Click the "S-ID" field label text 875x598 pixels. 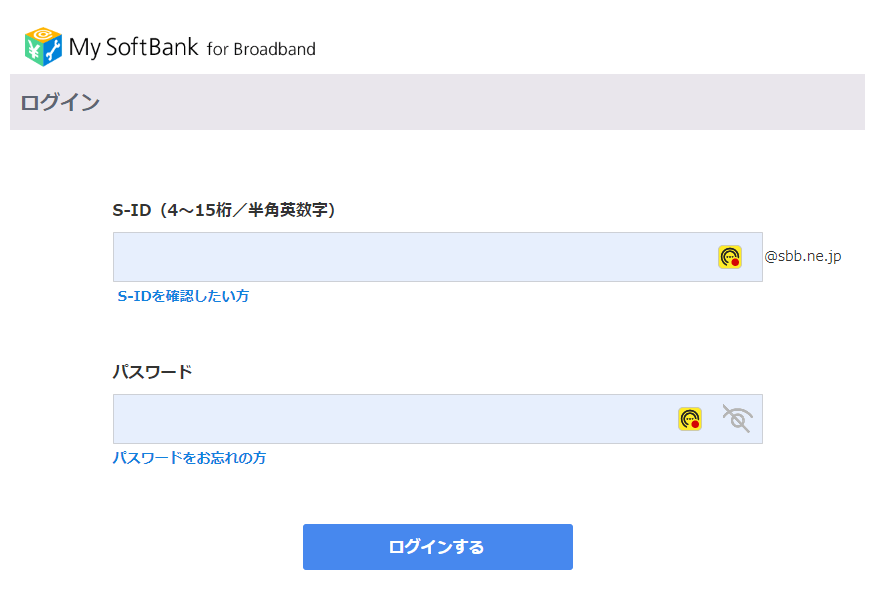pos(131,210)
